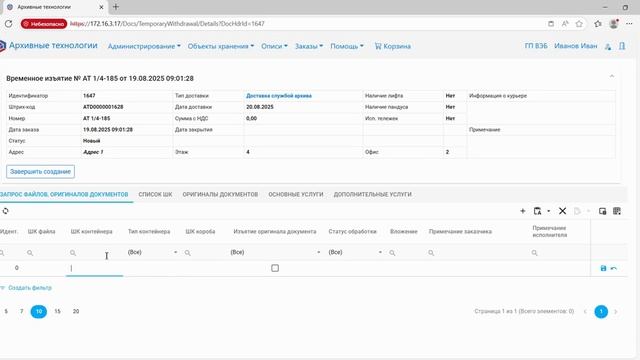Screen dimensions: 640x360
Task: Click the ШК файла filter search field
Action: (44, 253)
